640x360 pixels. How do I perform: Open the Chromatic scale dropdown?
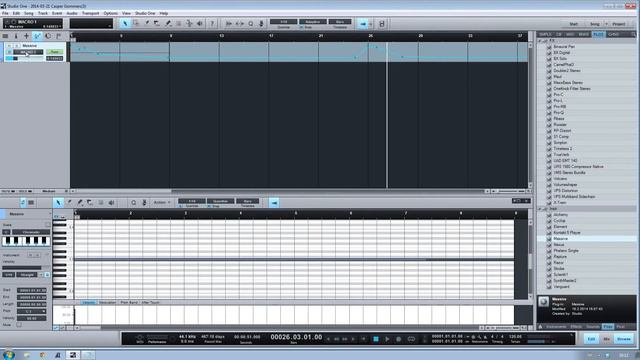[31, 232]
